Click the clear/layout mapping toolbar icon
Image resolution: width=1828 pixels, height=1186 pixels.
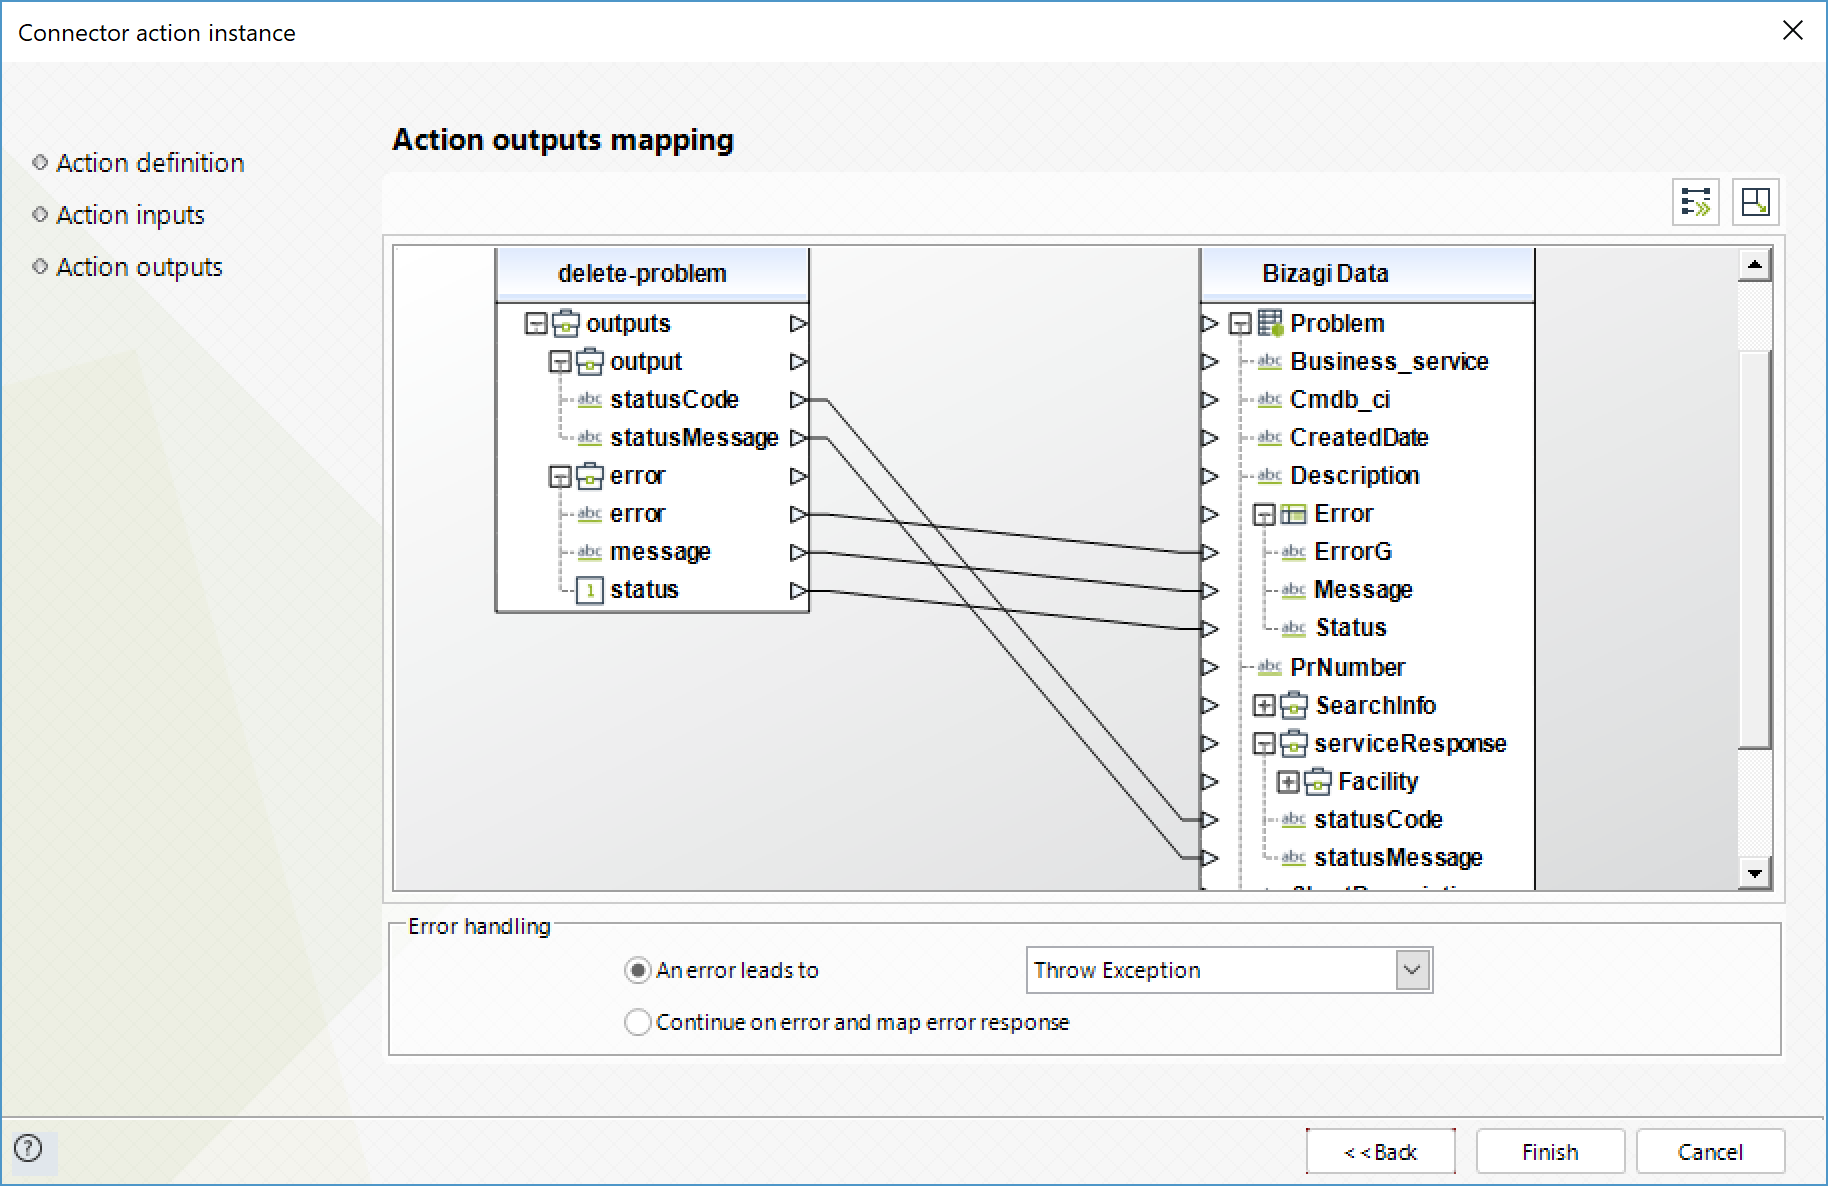click(1756, 202)
